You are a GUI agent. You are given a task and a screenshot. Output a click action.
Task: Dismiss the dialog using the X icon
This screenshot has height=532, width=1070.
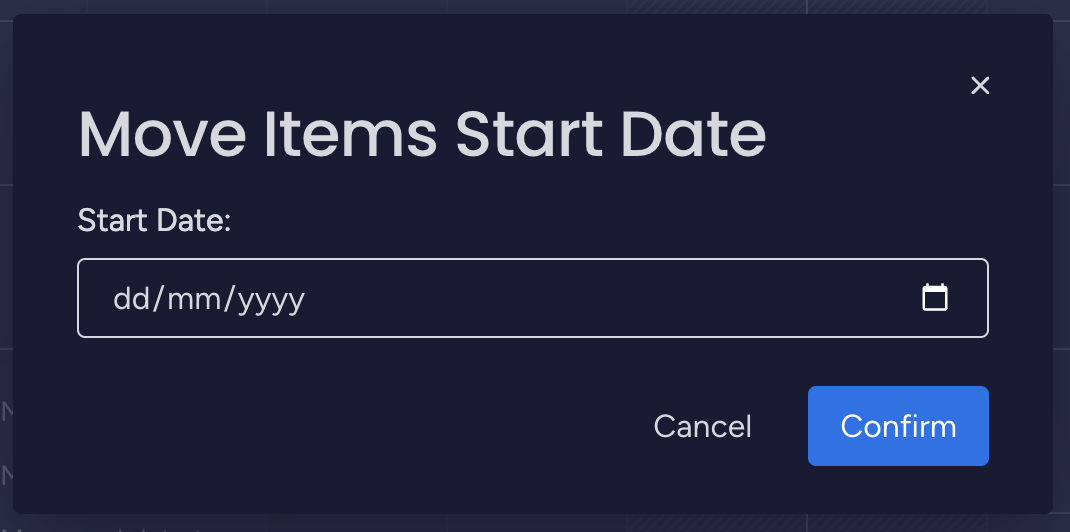pyautogui.click(x=980, y=86)
